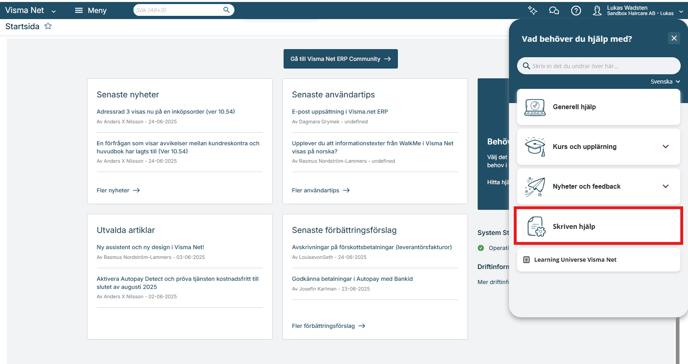Click the help panel search field
The width and height of the screenshot is (688, 364).
click(x=598, y=66)
